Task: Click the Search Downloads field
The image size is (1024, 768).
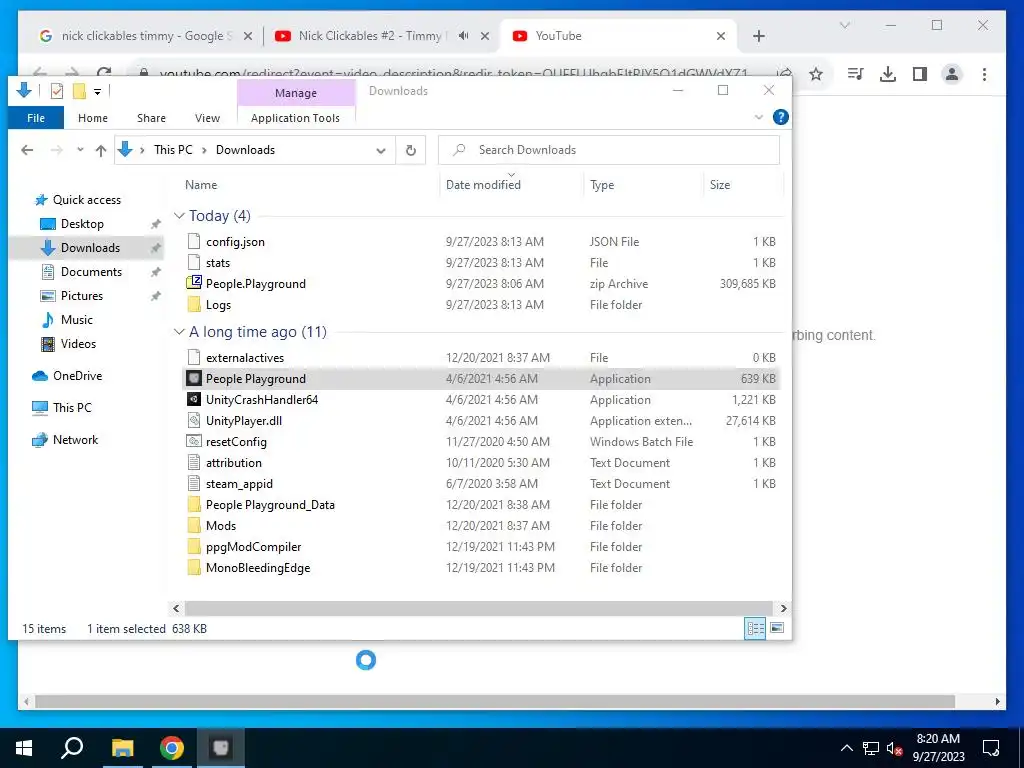Action: point(609,150)
